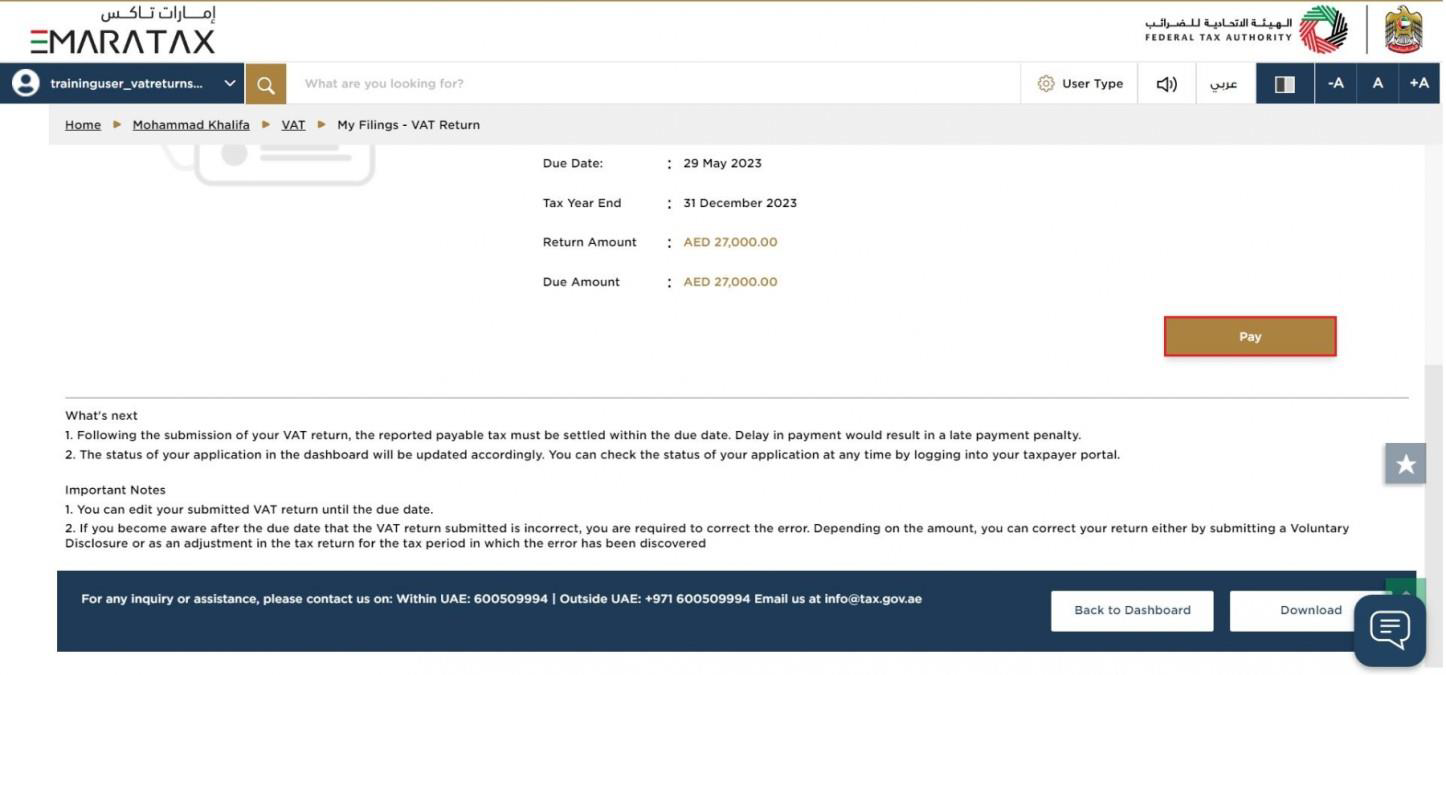Open the VAT breadcrumb link
1446x801 pixels.
pyautogui.click(x=293, y=125)
